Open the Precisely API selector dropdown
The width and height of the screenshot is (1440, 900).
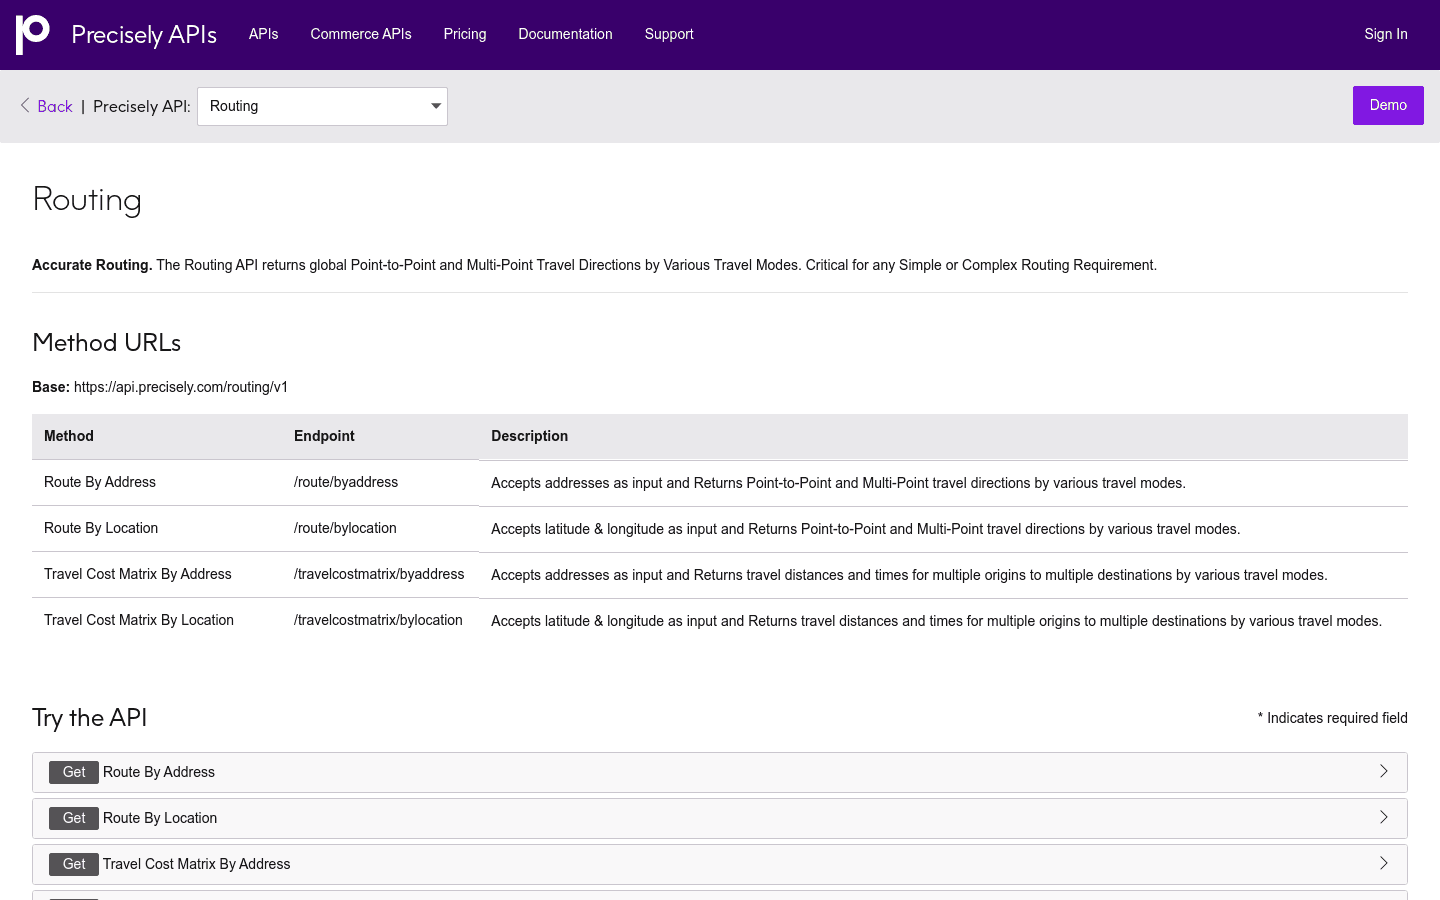pyautogui.click(x=322, y=106)
